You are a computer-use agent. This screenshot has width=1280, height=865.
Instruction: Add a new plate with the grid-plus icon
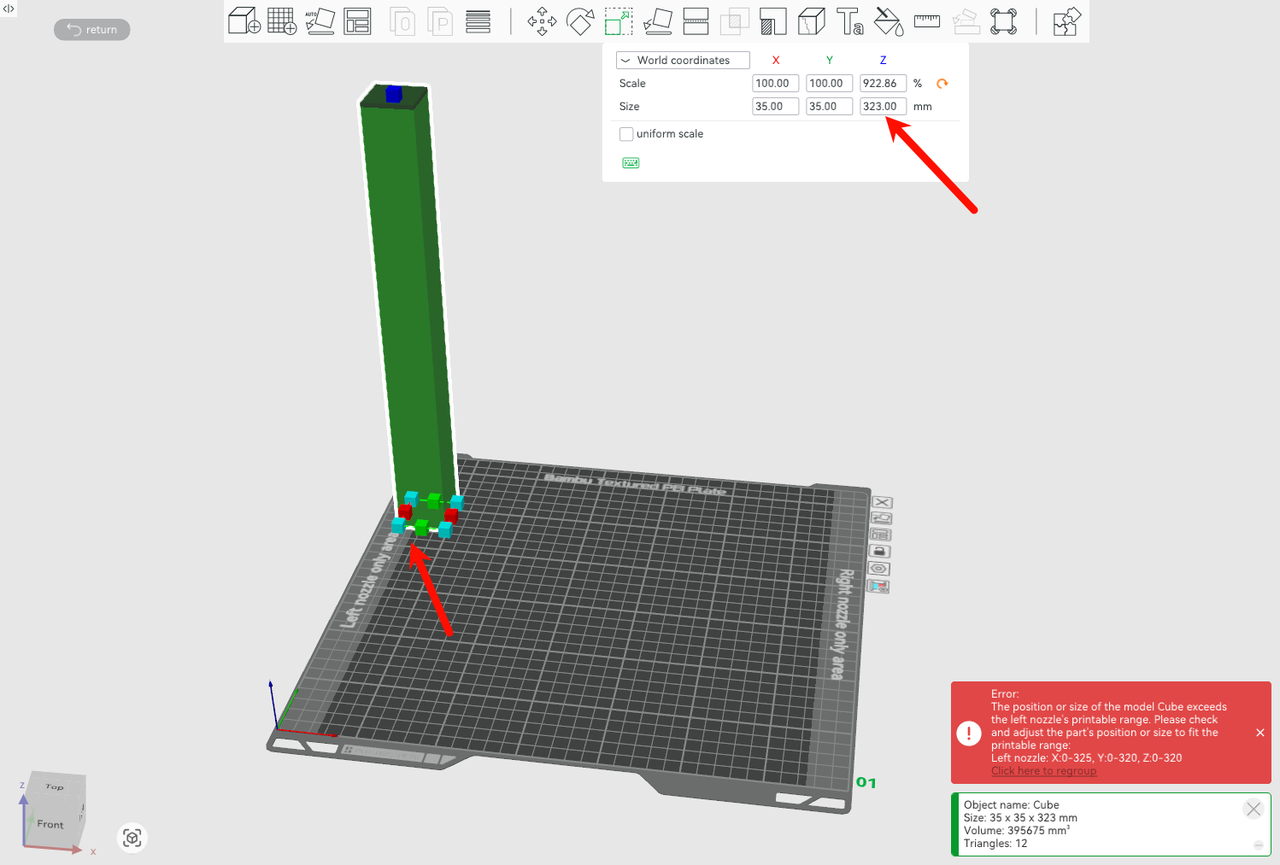click(x=282, y=21)
